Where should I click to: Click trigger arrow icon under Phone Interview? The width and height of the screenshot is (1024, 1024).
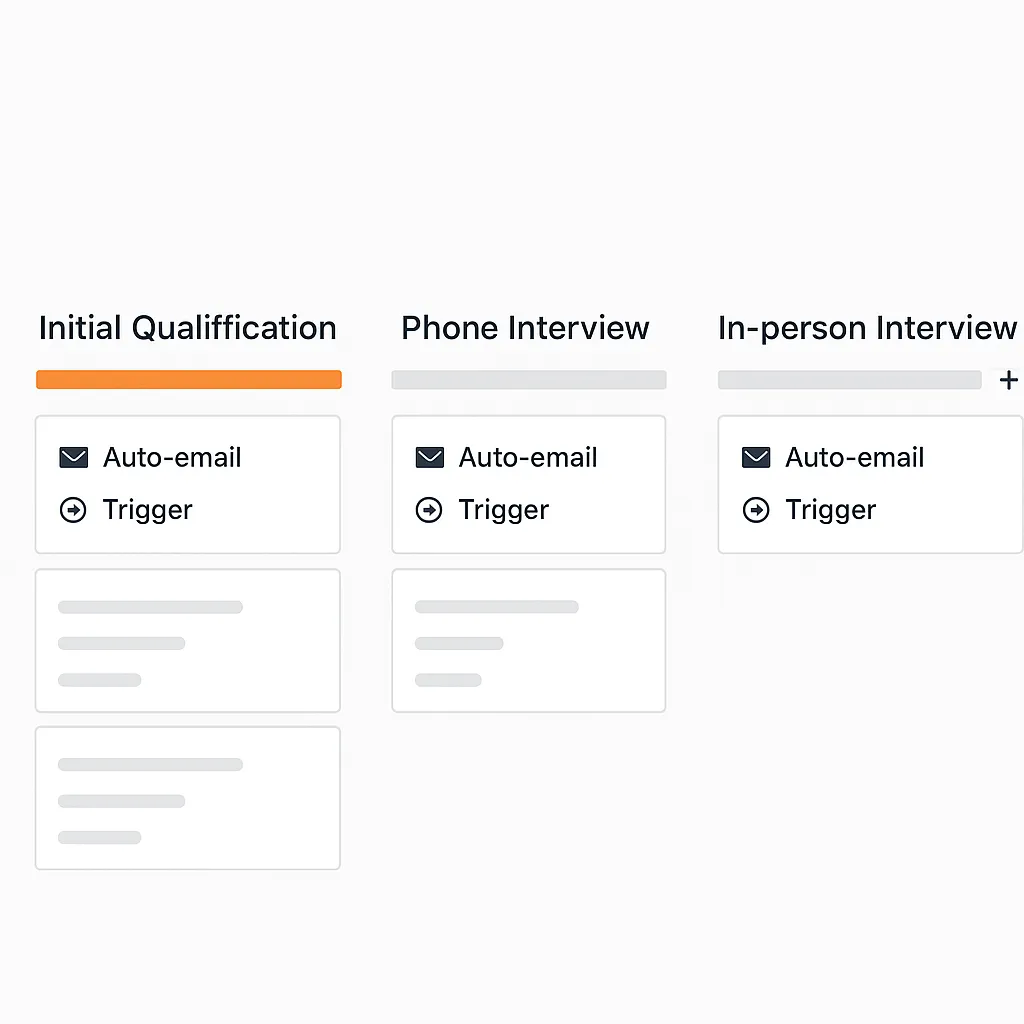429,510
